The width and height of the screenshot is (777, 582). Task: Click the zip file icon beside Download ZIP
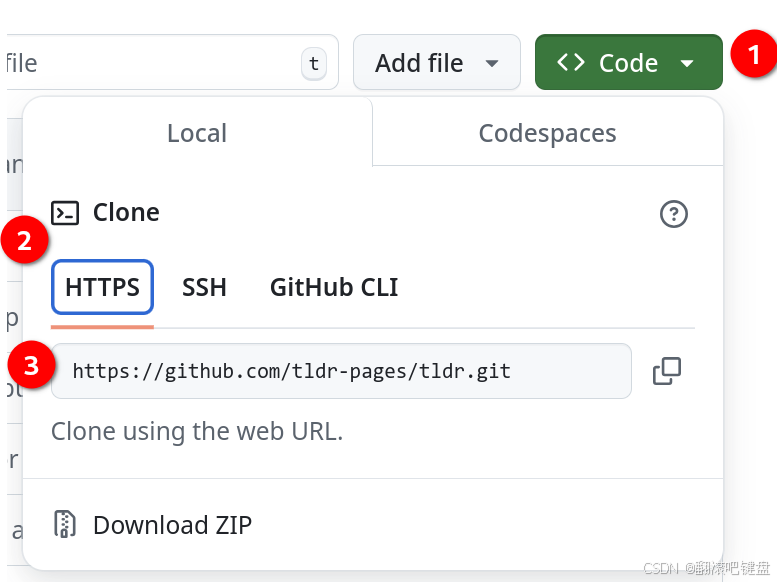pos(65,524)
